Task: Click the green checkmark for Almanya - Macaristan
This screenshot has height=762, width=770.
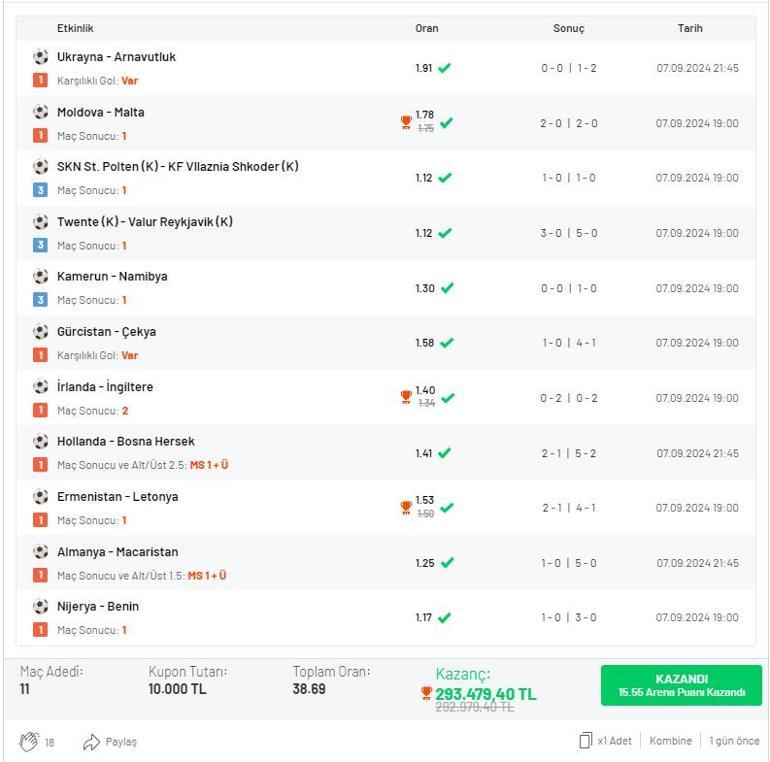Action: pos(445,563)
